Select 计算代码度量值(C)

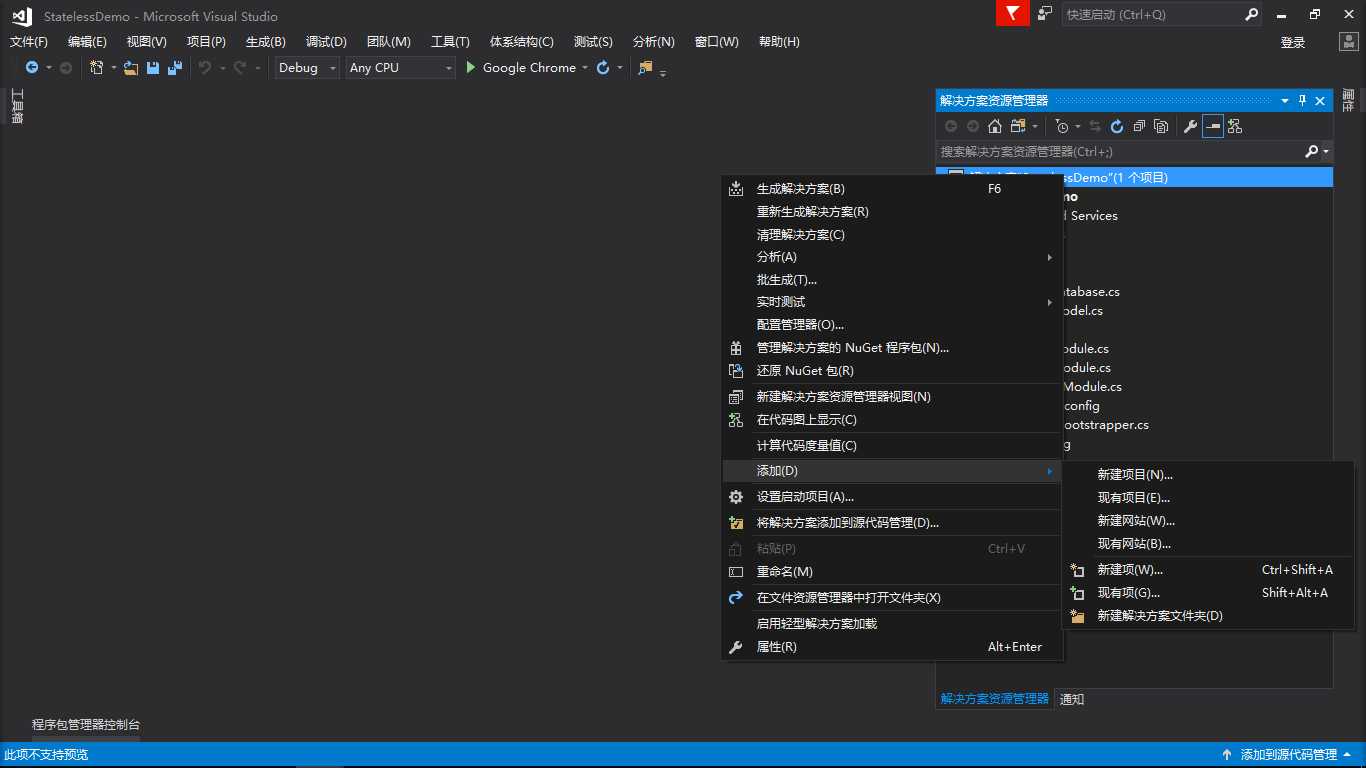pos(892,446)
